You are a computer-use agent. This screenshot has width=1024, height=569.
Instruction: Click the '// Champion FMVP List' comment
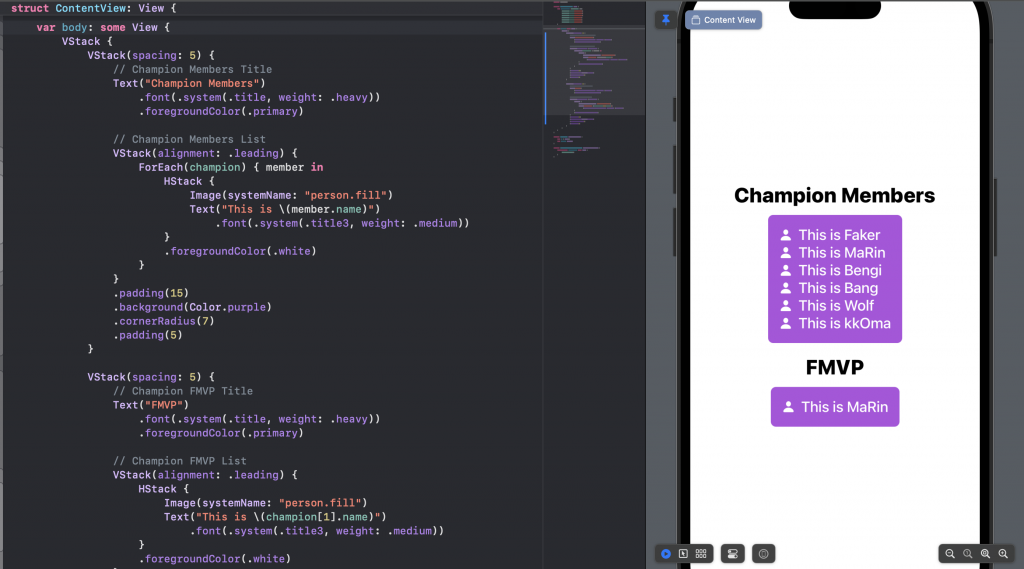tap(180, 461)
